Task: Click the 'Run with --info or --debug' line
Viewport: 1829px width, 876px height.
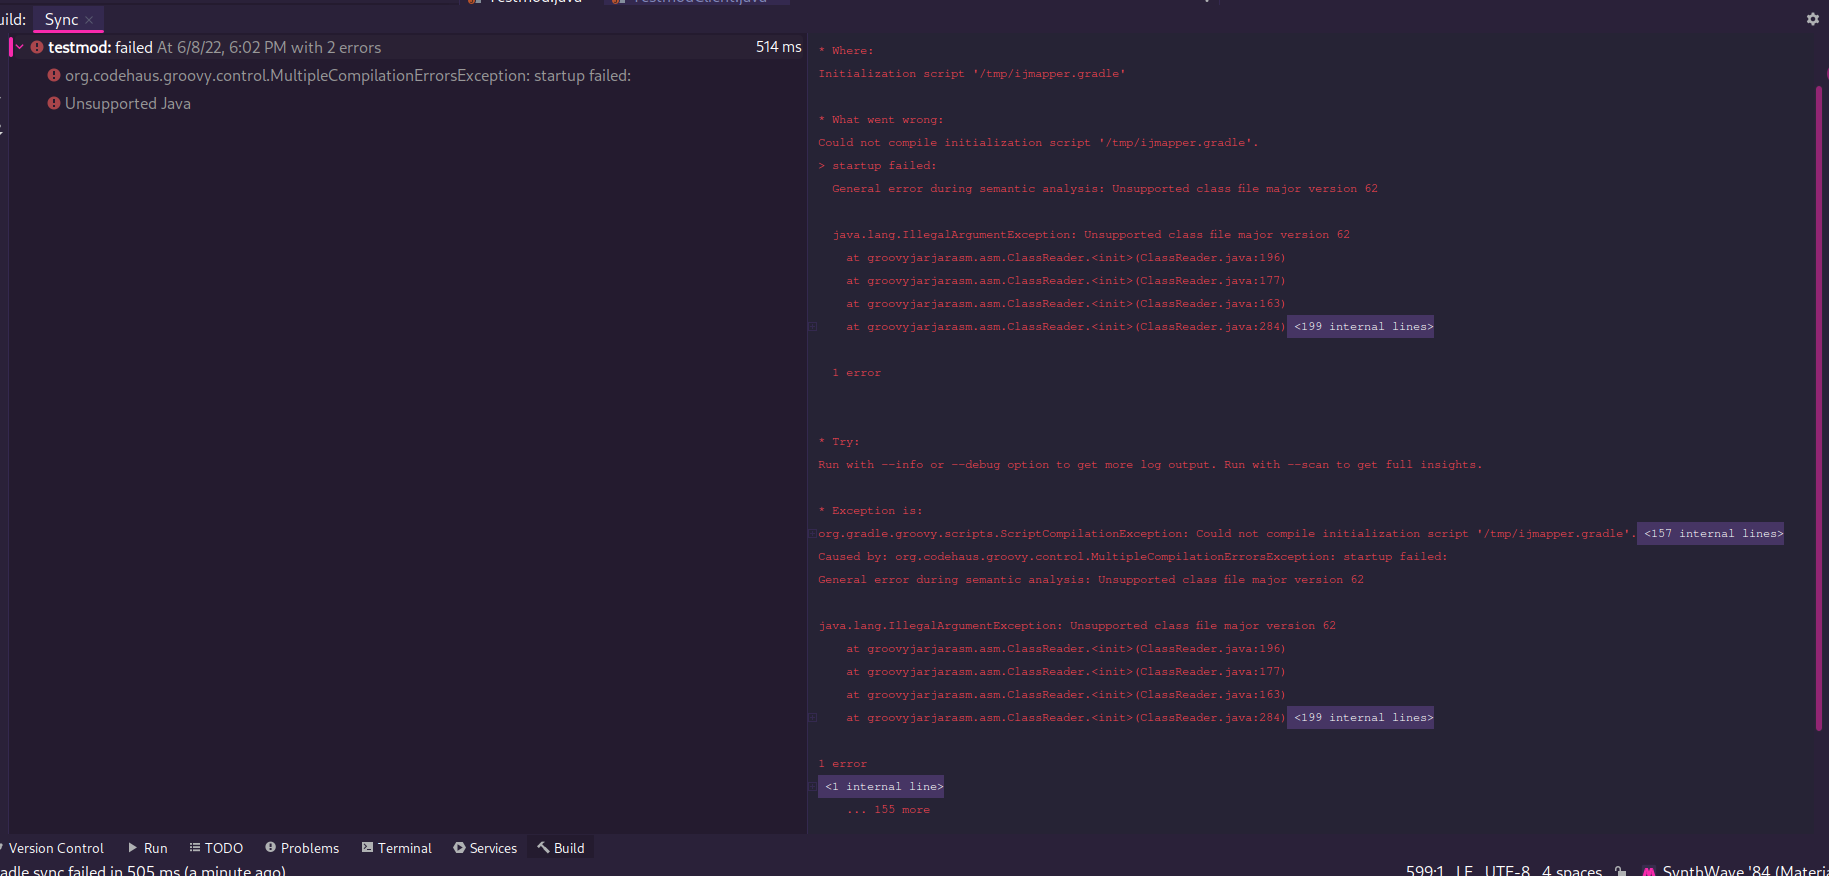Action: click(1150, 465)
